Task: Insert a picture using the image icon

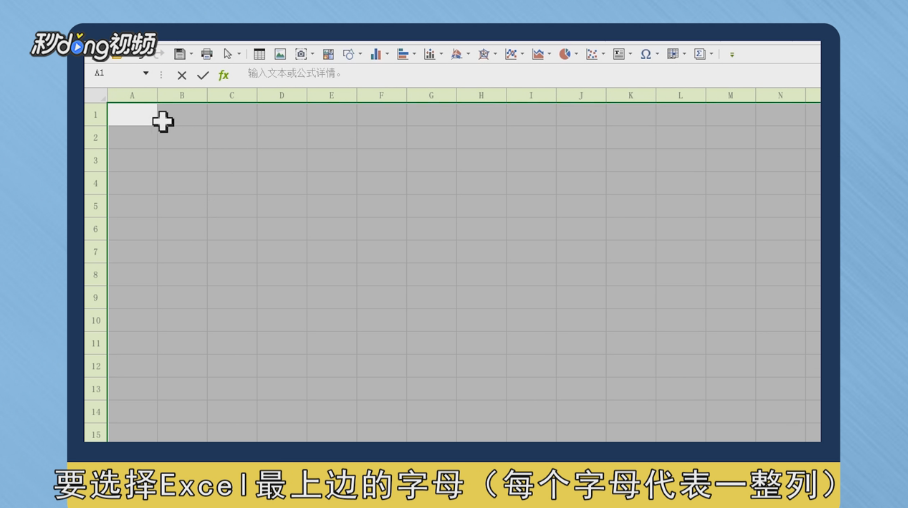Action: [280, 54]
